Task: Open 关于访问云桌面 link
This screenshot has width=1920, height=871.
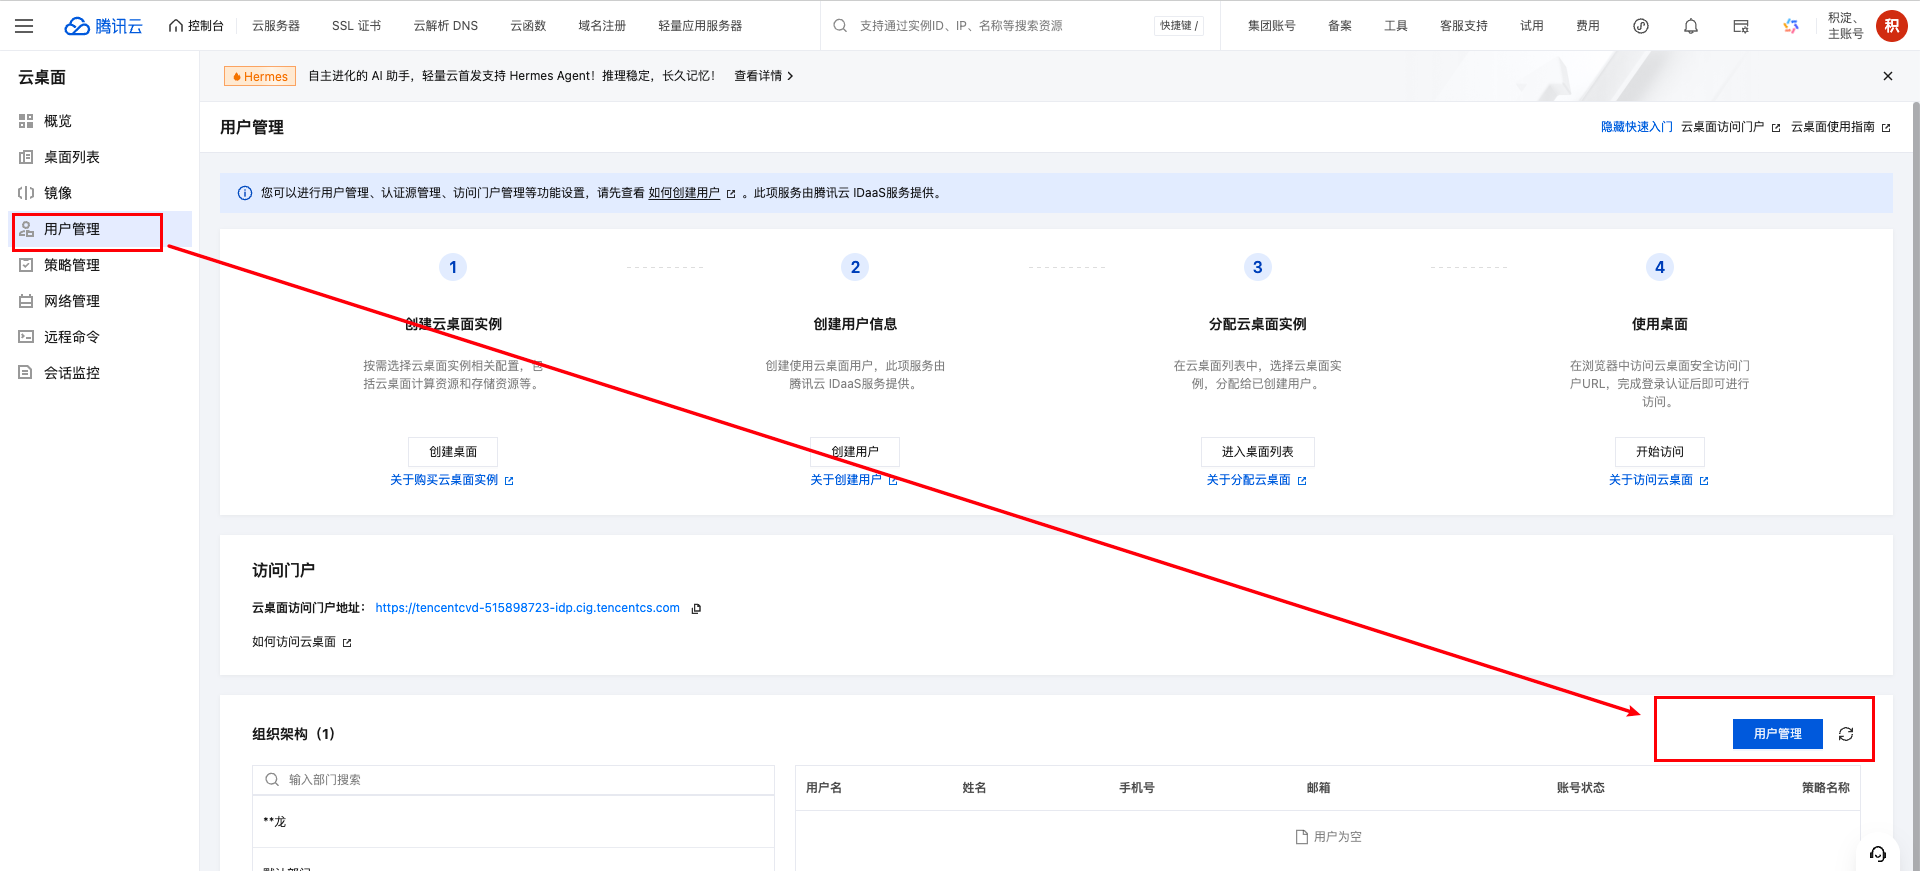Action: (1658, 480)
